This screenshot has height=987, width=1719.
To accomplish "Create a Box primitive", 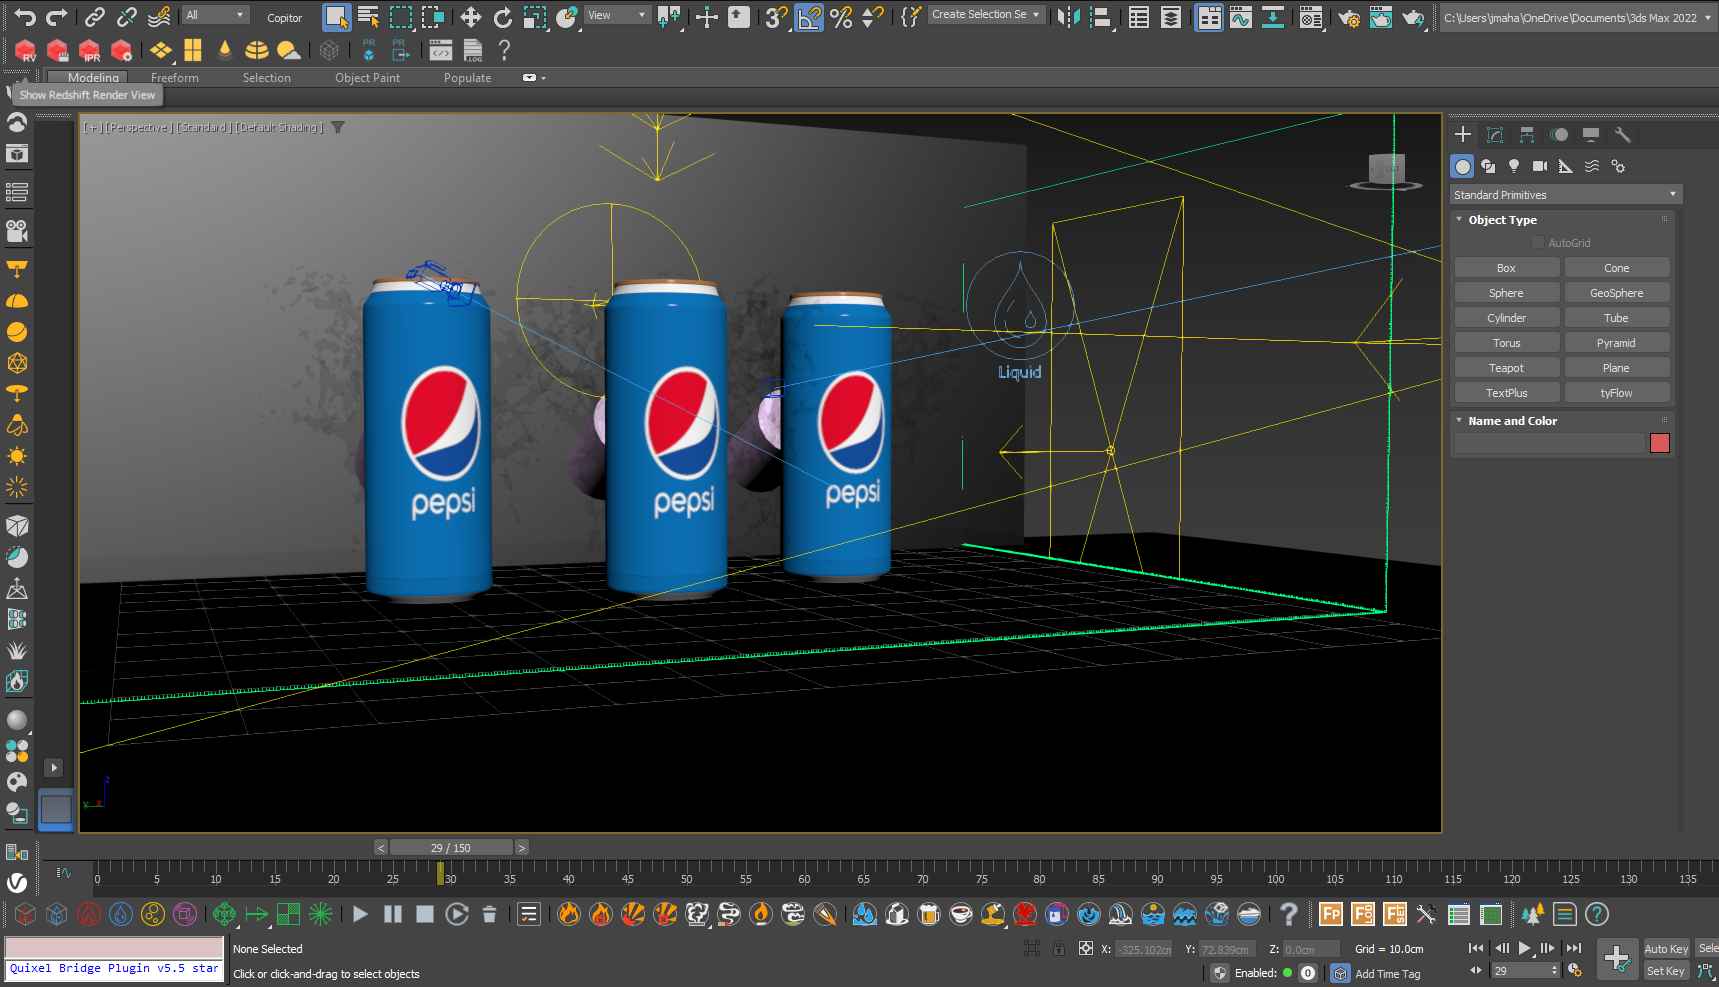I will [x=1506, y=268].
